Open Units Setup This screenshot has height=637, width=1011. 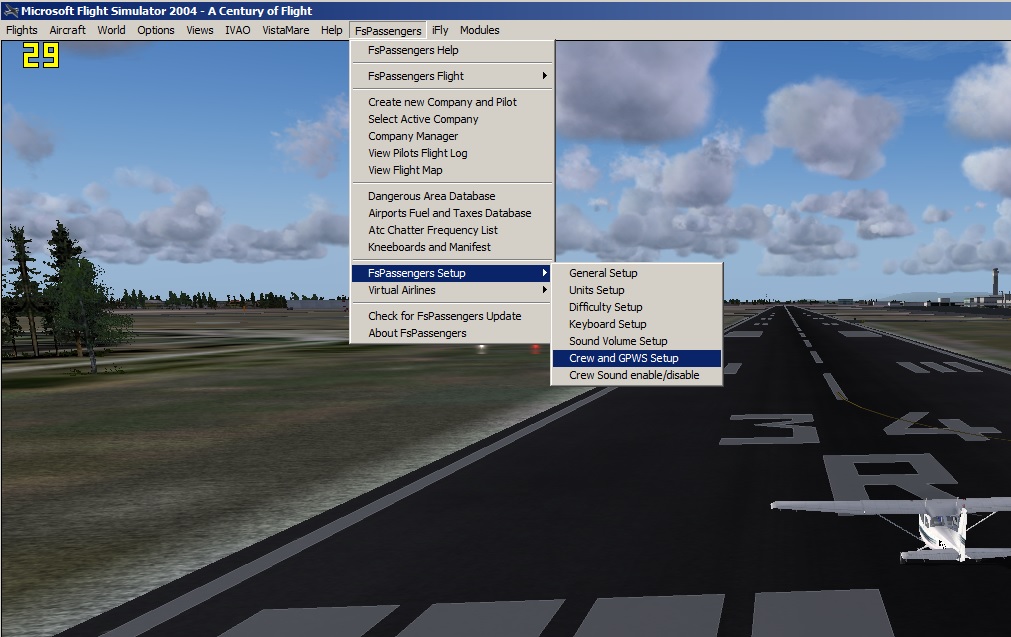pos(636,290)
